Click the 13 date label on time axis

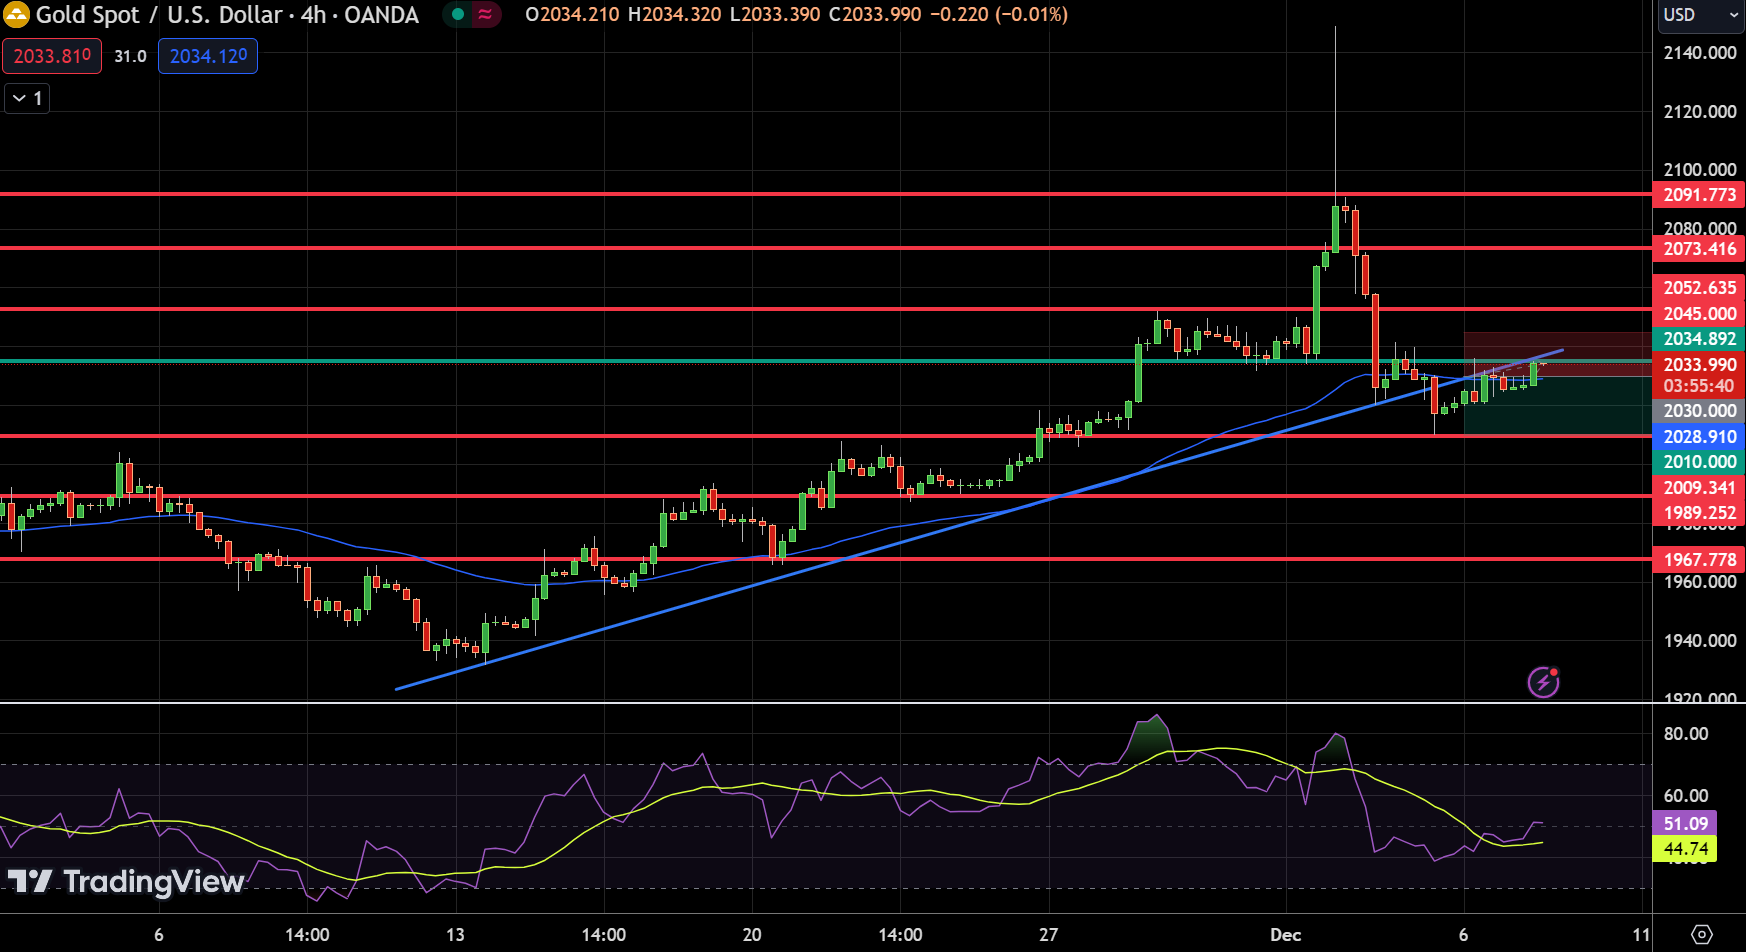(x=455, y=935)
